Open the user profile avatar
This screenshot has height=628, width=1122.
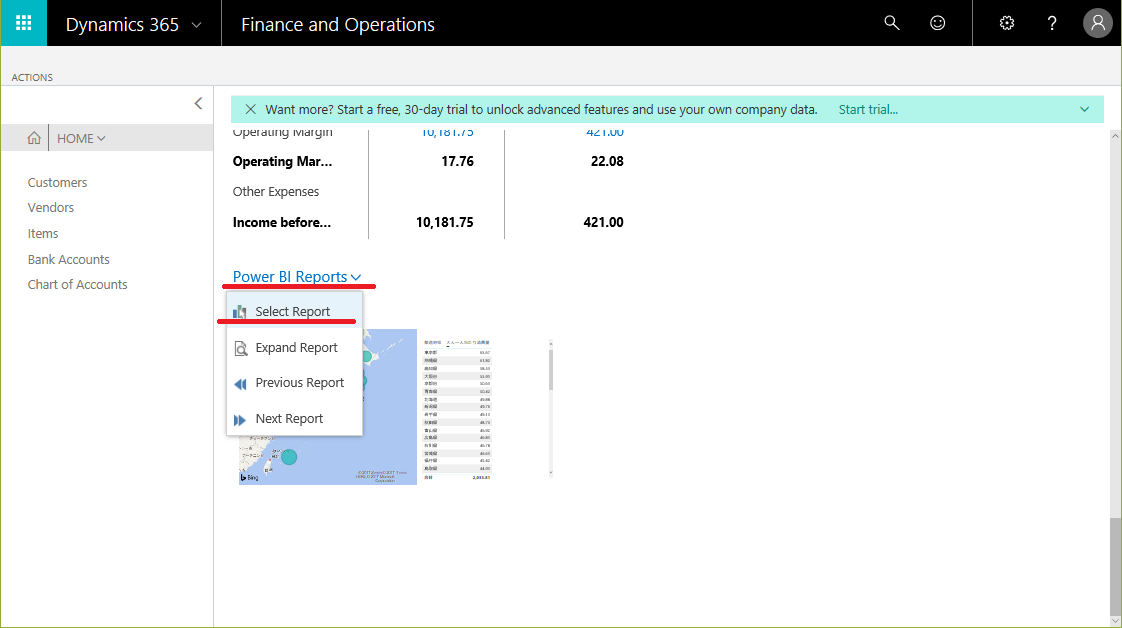(1097, 24)
